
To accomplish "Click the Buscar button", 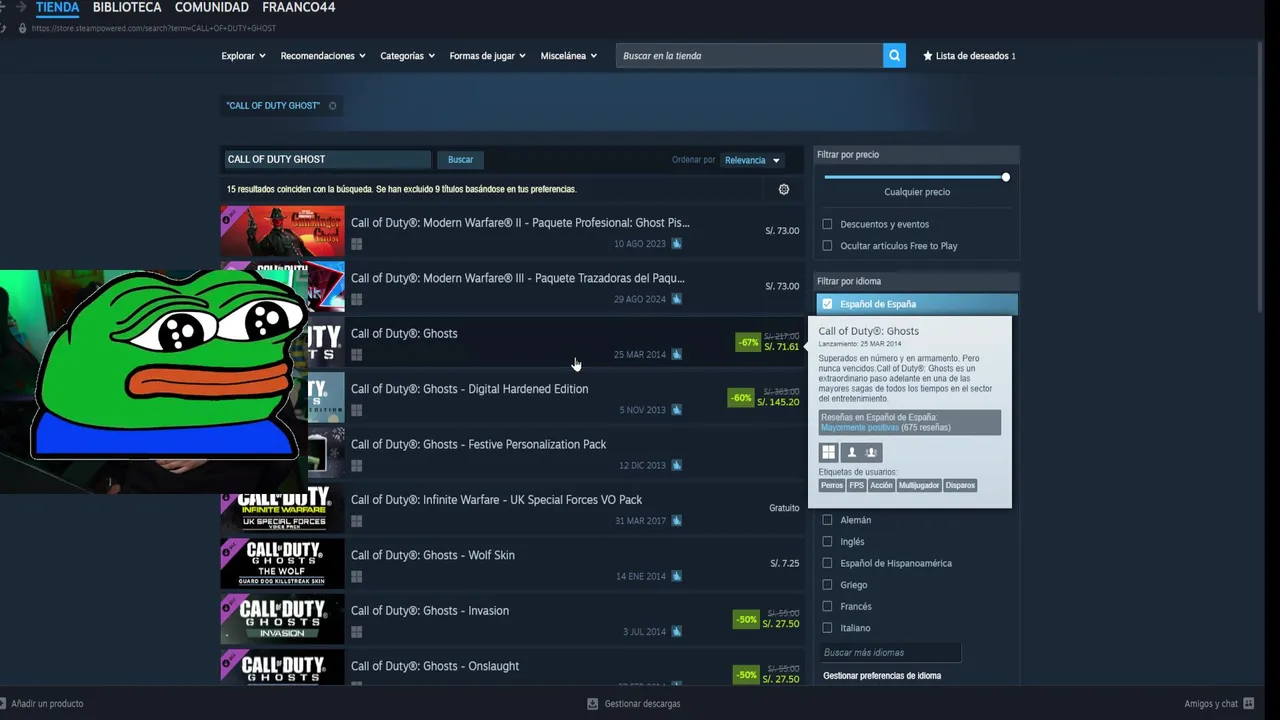I will click(461, 160).
